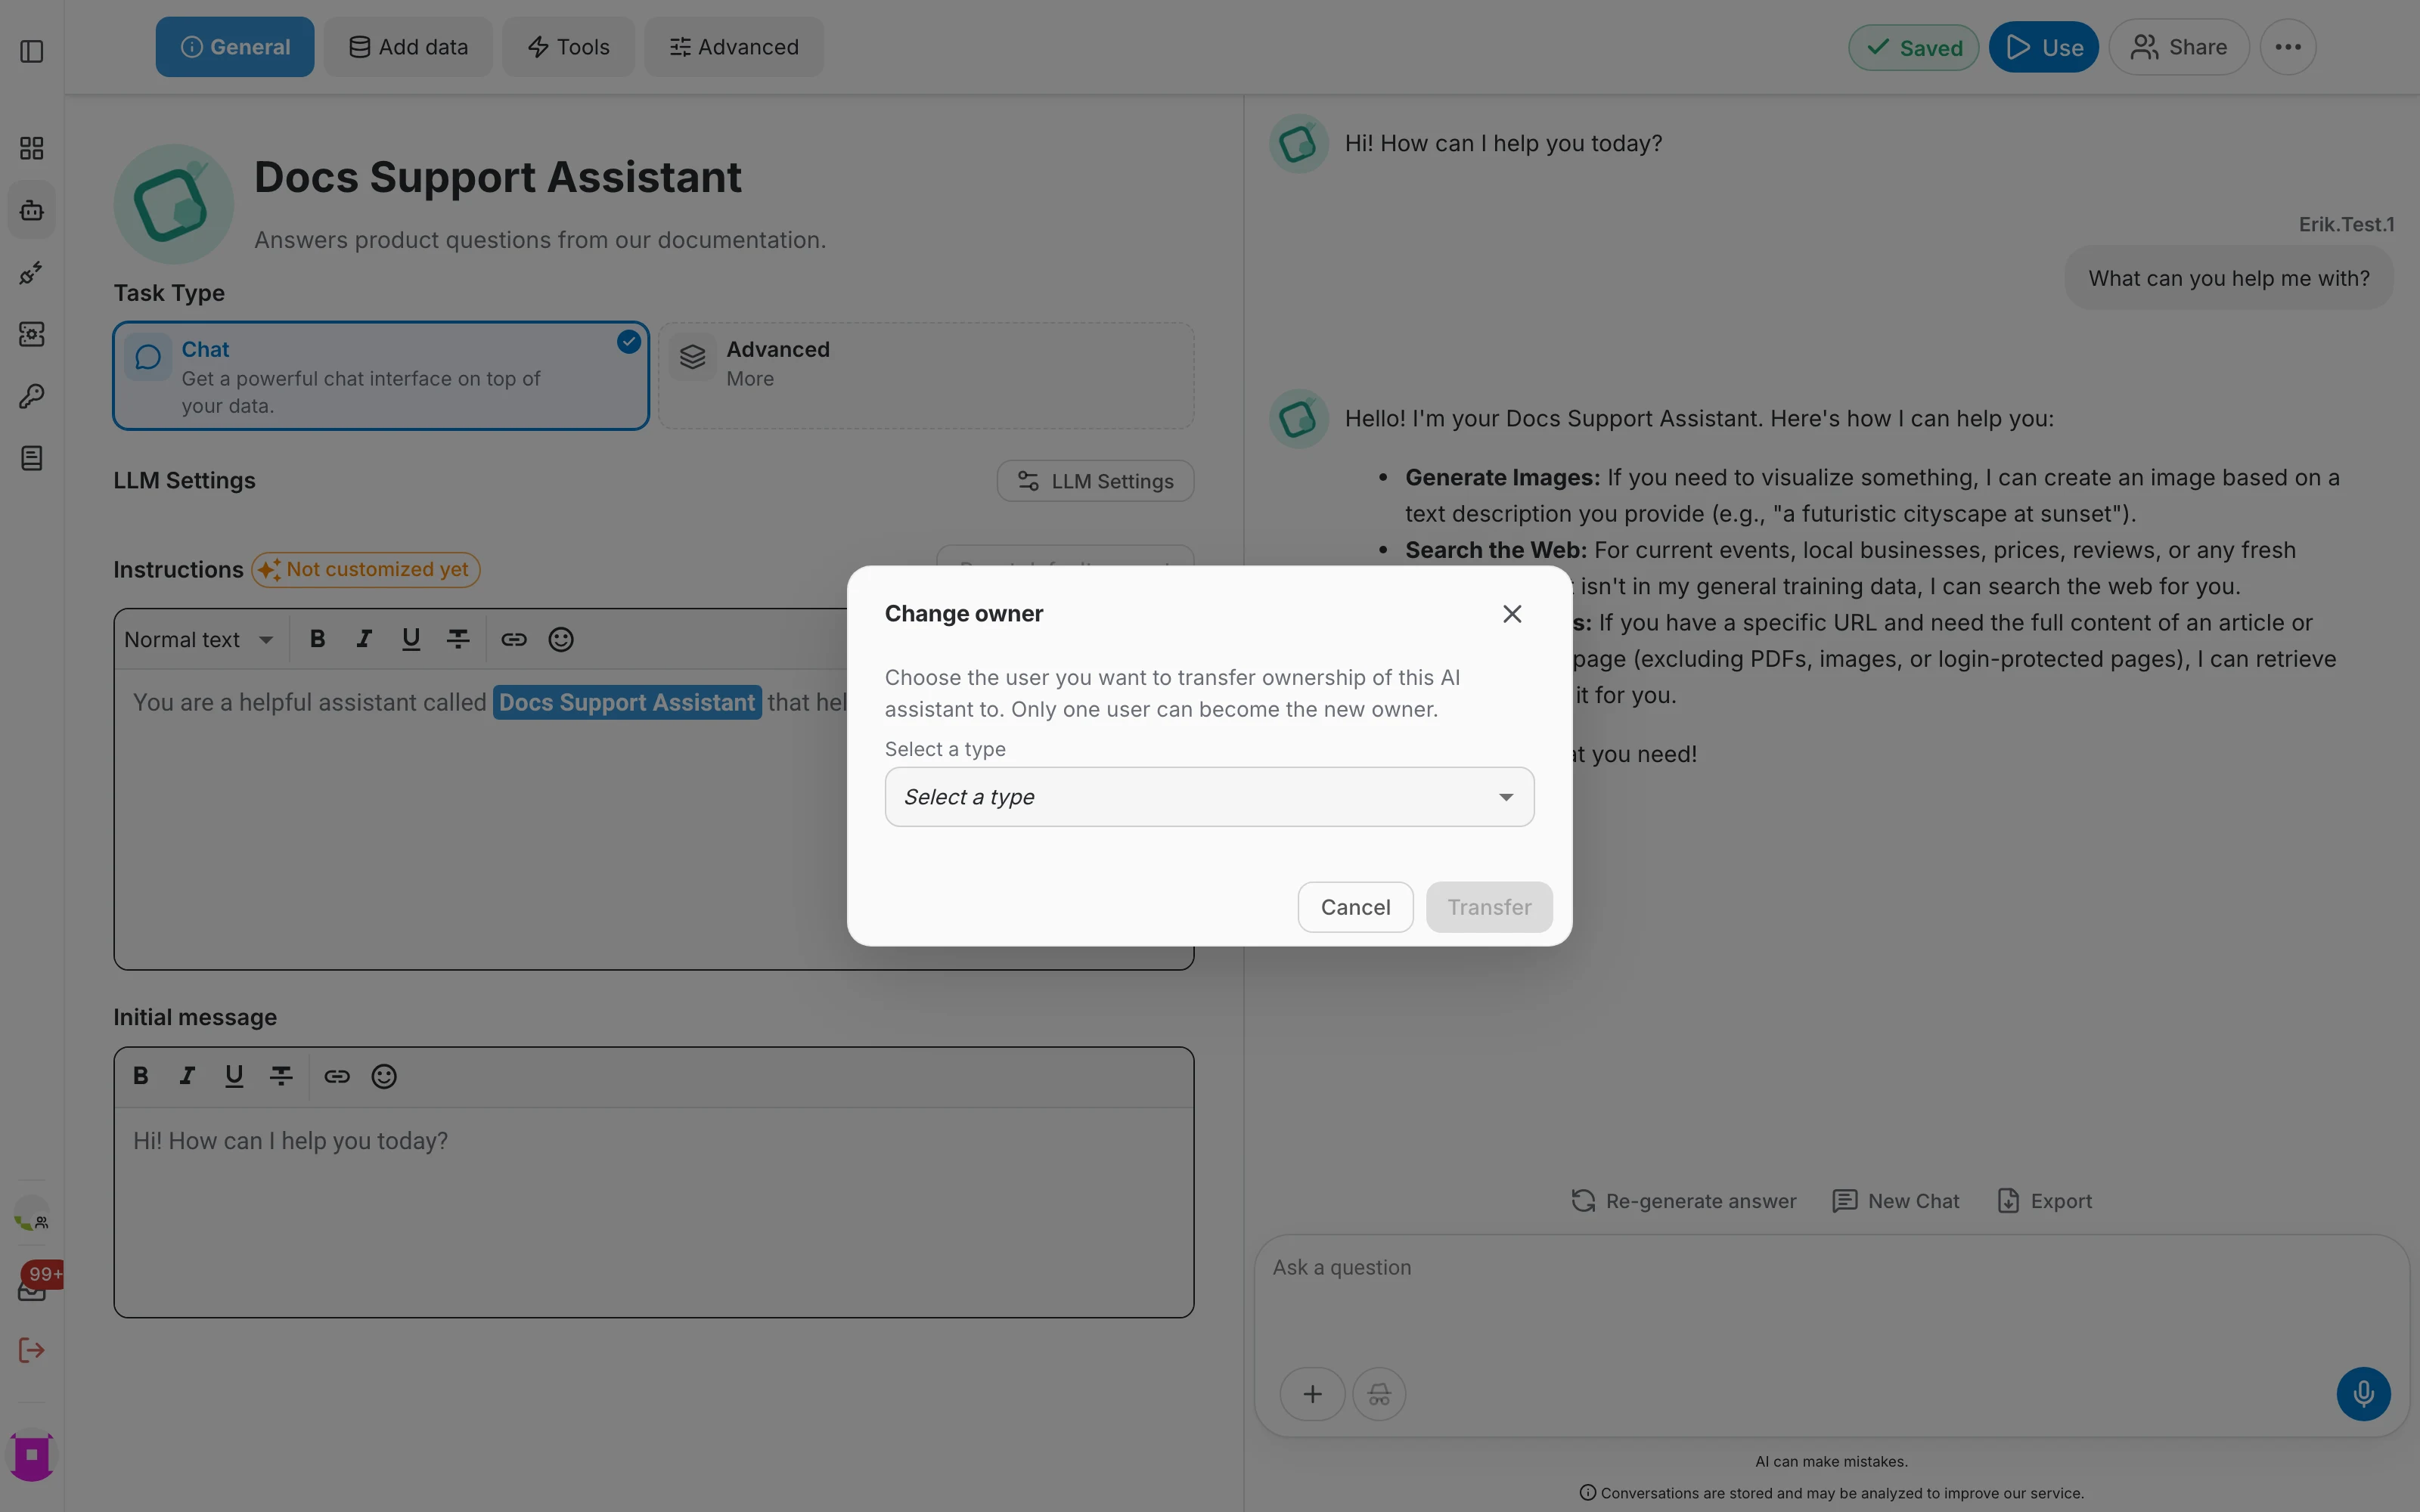This screenshot has height=1512, width=2420.
Task: Toggle strikethrough in Instructions toolbar
Action: click(458, 640)
